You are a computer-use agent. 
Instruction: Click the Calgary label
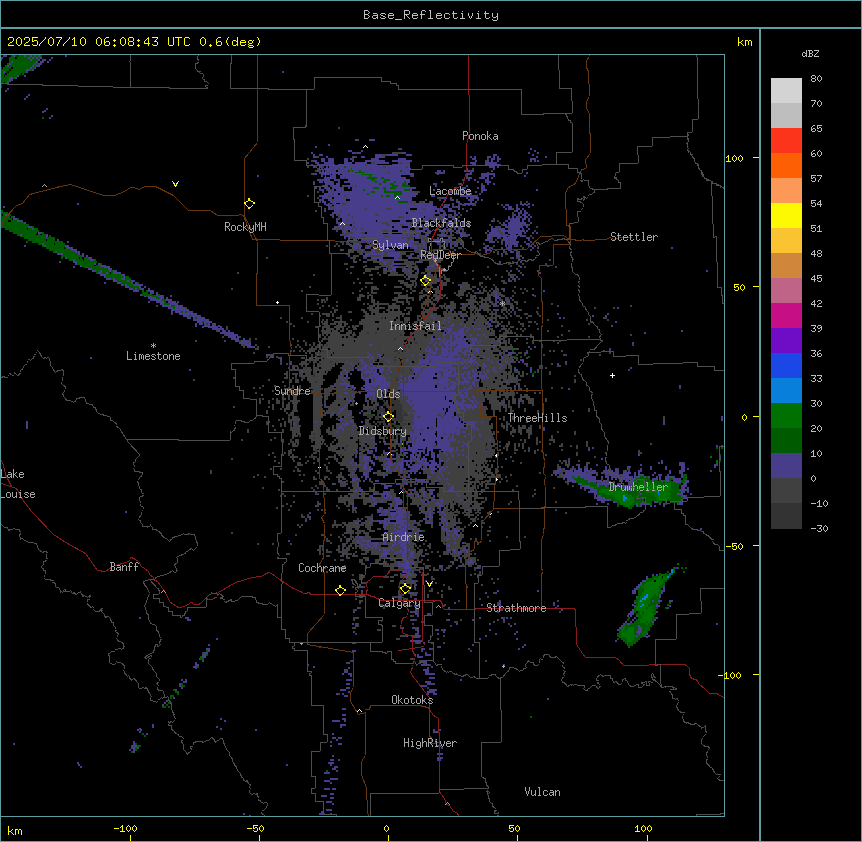click(400, 603)
